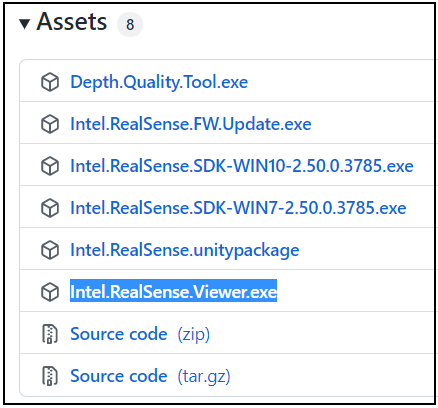Download Source code (zip)

140,334
